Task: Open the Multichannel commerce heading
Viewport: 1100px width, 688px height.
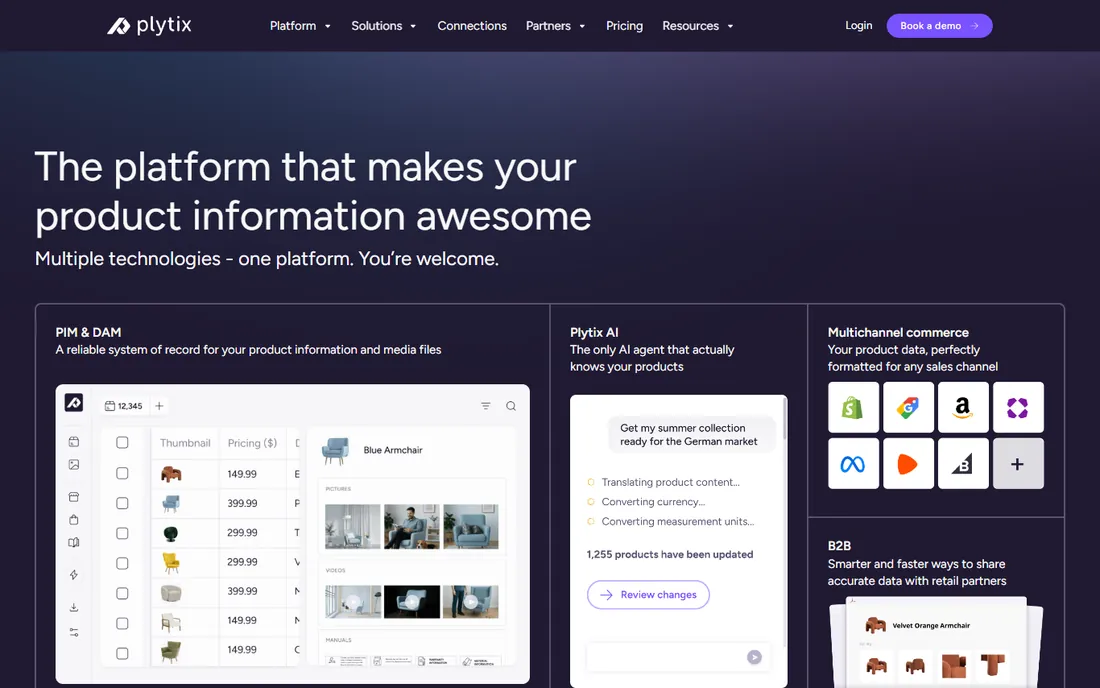Action: 898,332
